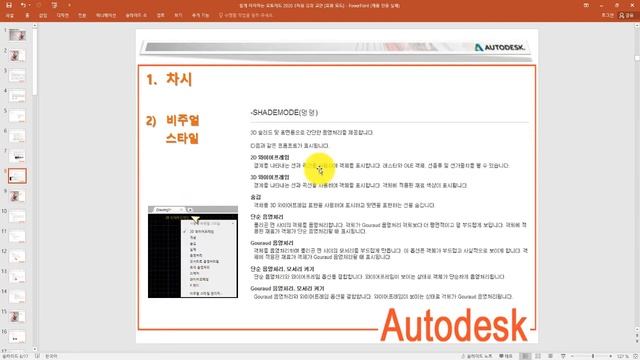Image resolution: width=640 pixels, height=360 pixels.
Task: Click the 공유 (Share) button
Action: (x=627, y=16)
